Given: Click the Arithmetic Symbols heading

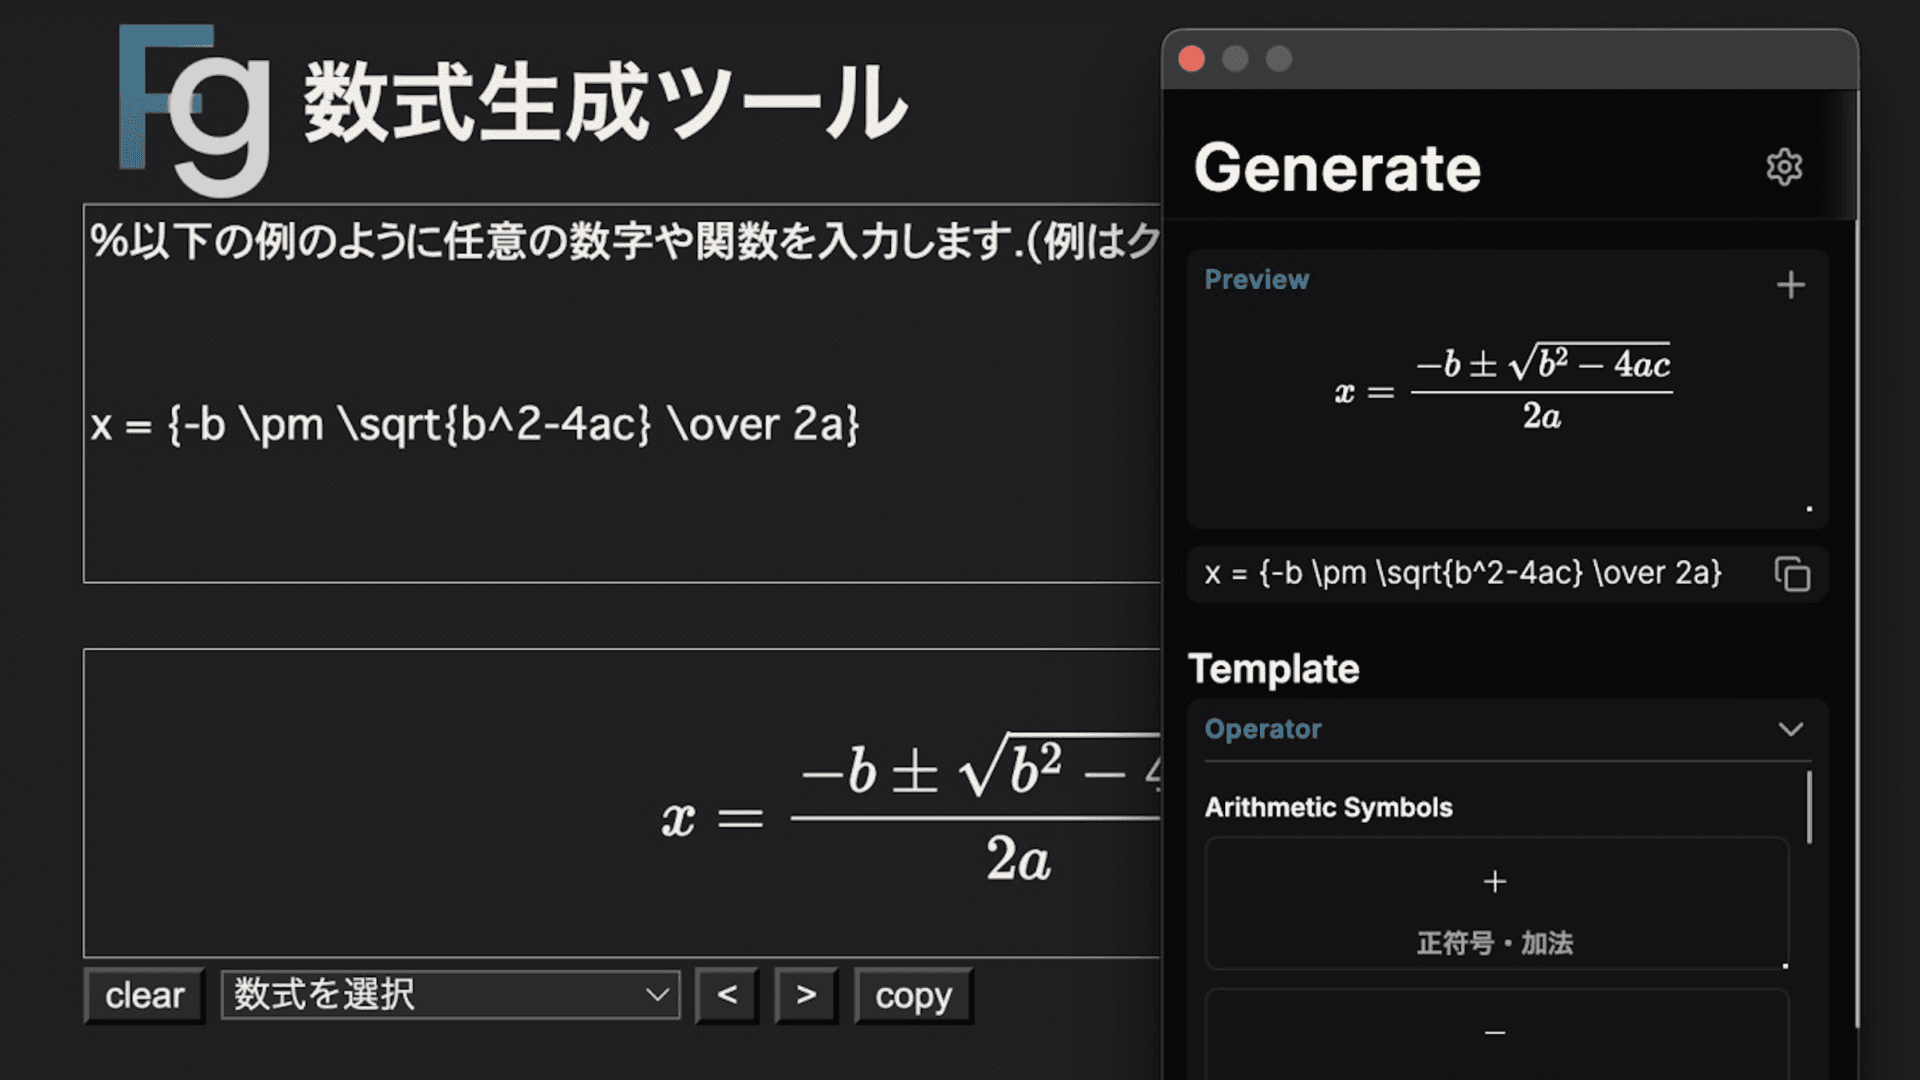Looking at the screenshot, I should [1328, 808].
